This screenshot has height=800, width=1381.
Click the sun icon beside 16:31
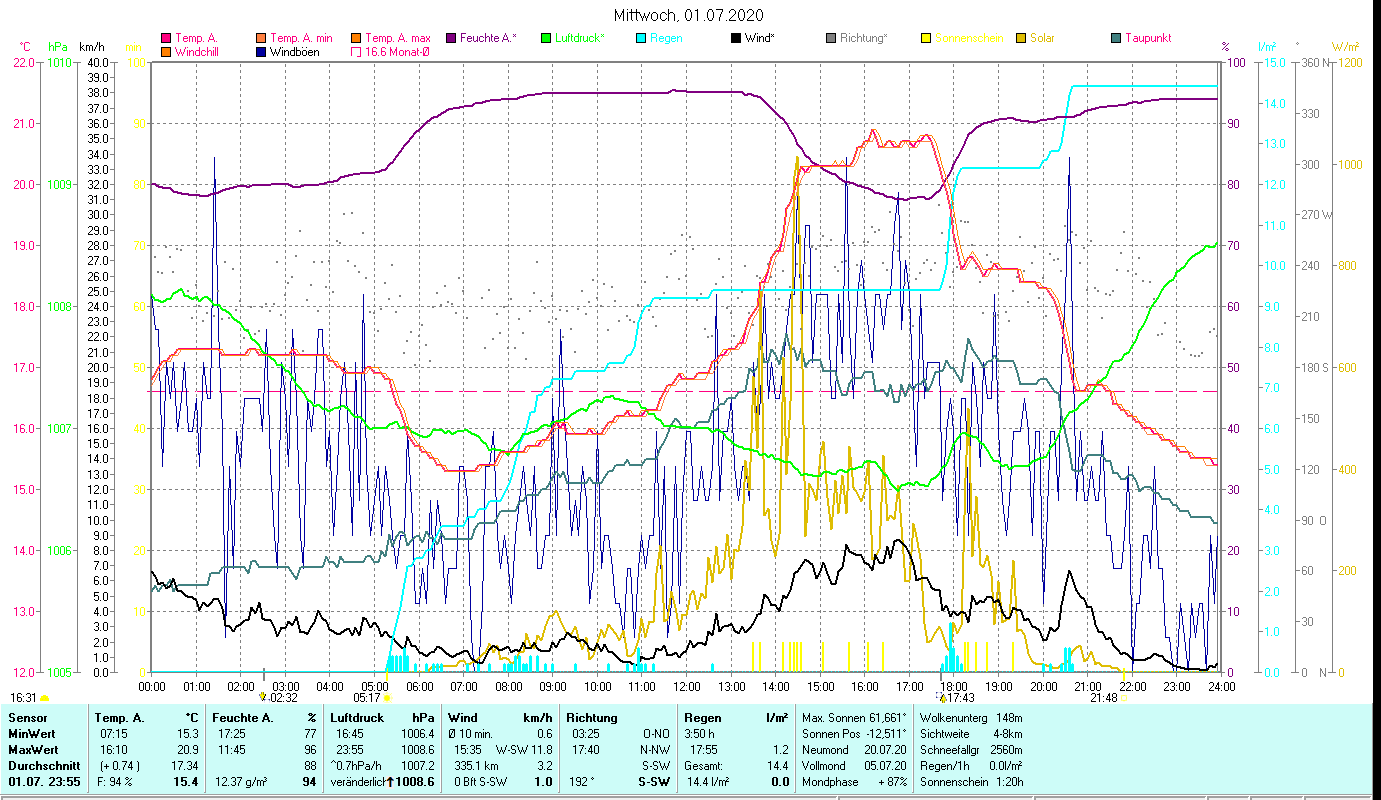[x=44, y=698]
